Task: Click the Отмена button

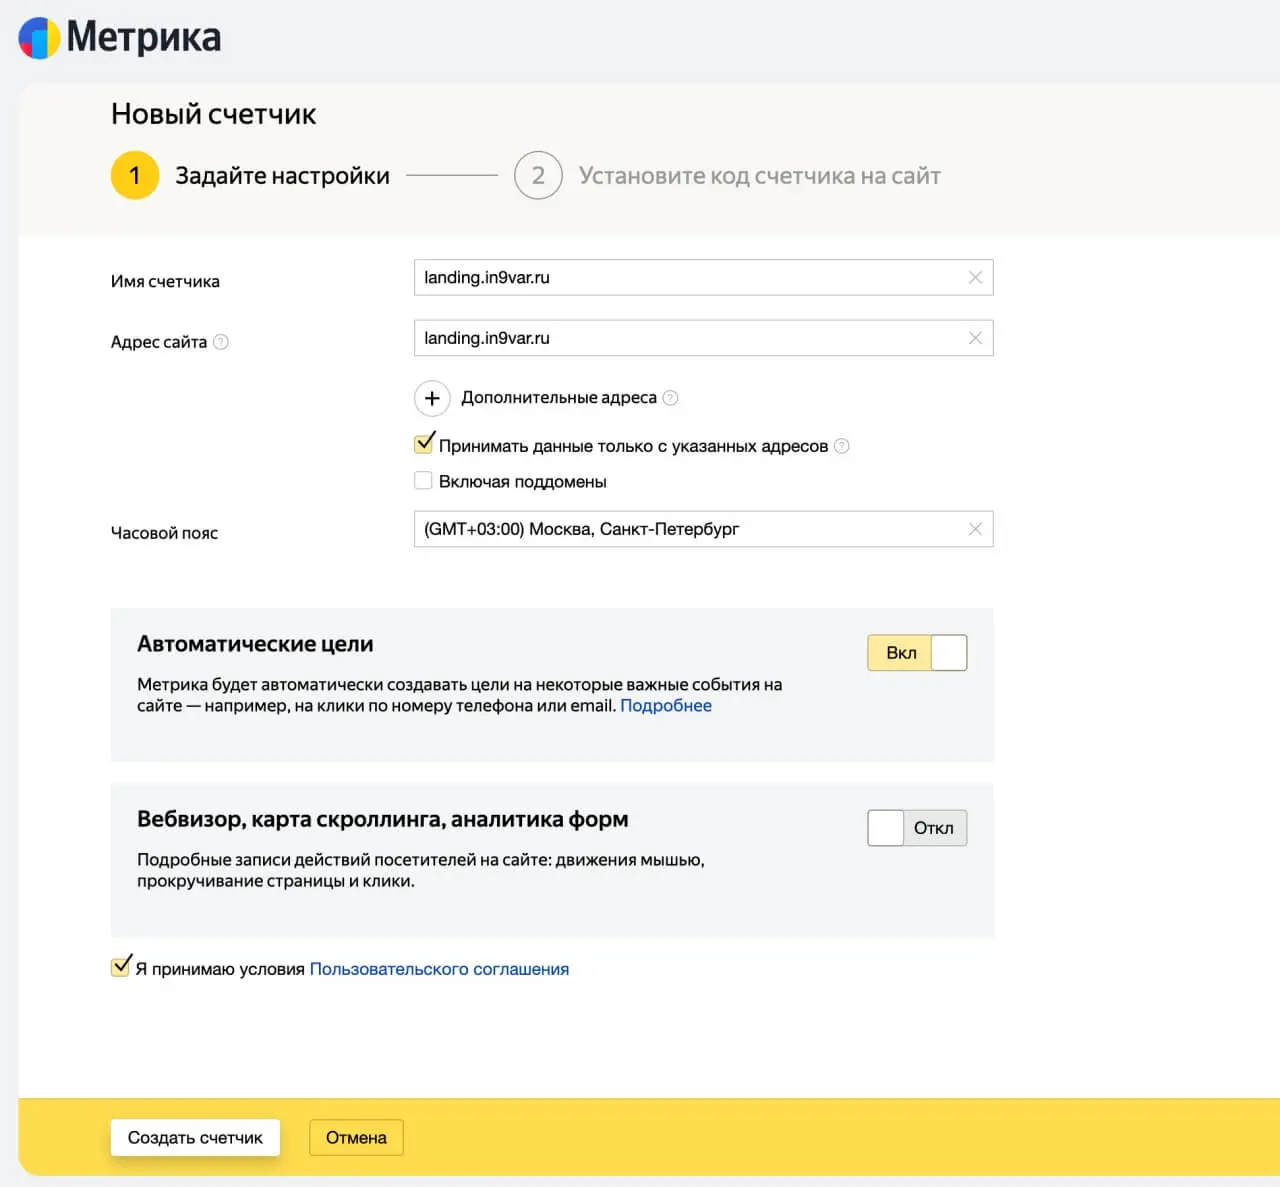Action: point(356,1138)
